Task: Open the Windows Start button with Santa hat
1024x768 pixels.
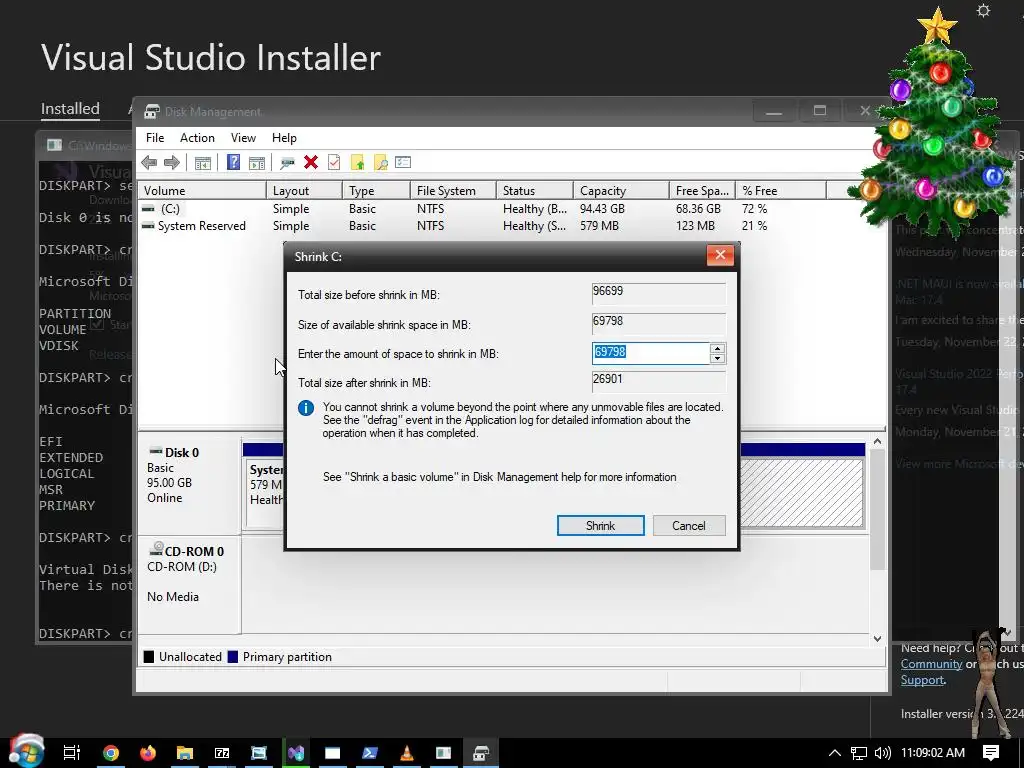Action: [26, 751]
